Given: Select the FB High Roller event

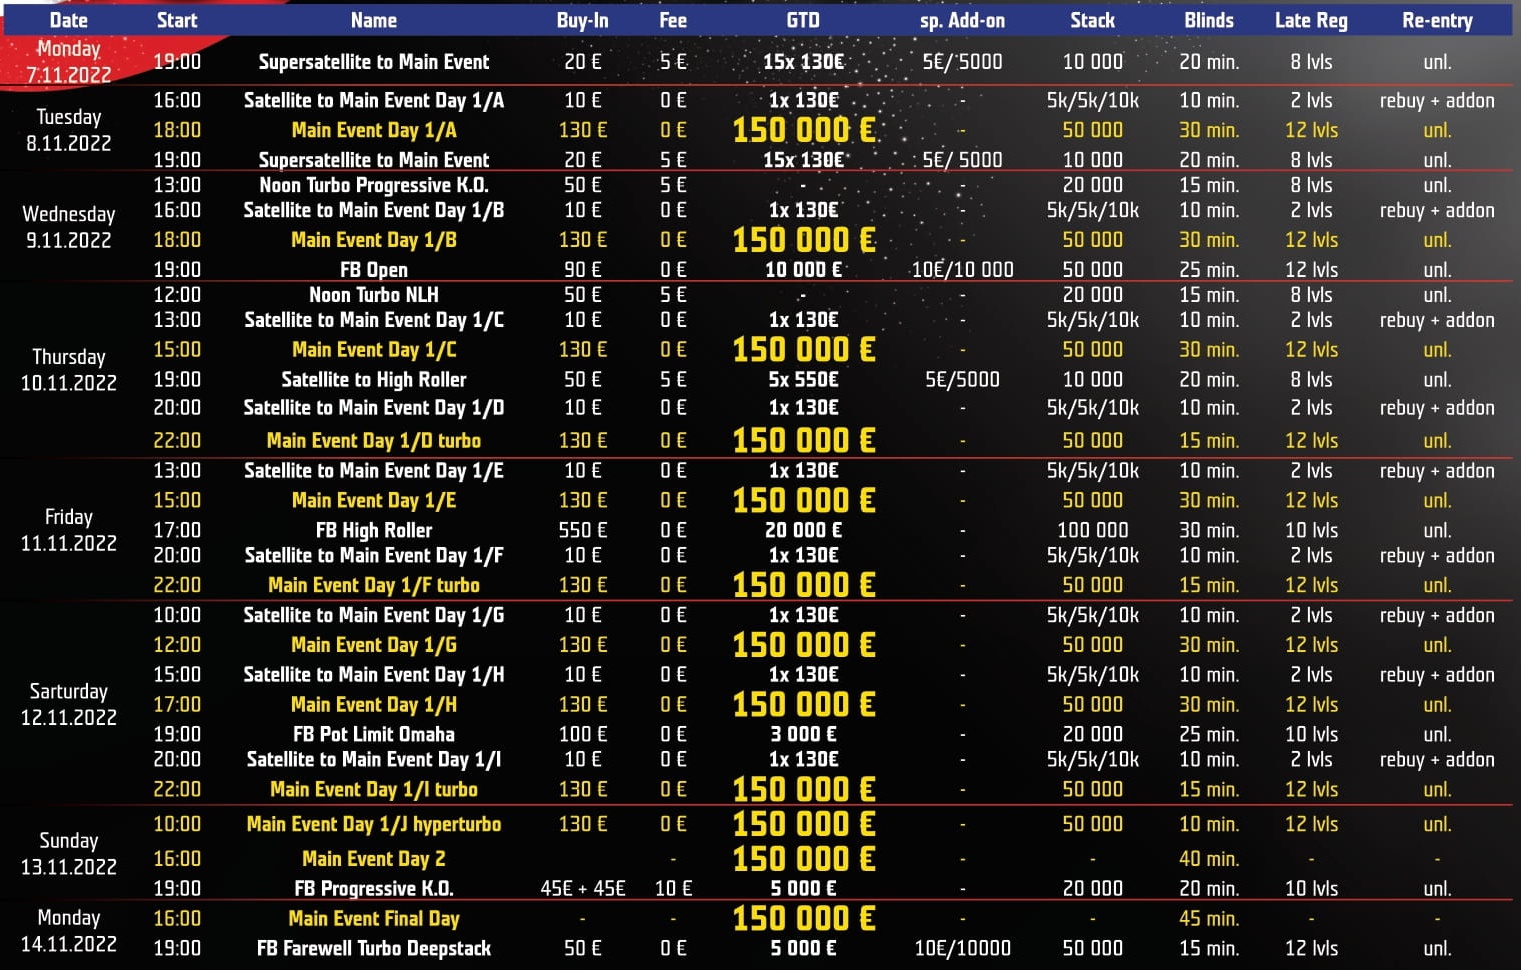Looking at the screenshot, I should tap(373, 530).
